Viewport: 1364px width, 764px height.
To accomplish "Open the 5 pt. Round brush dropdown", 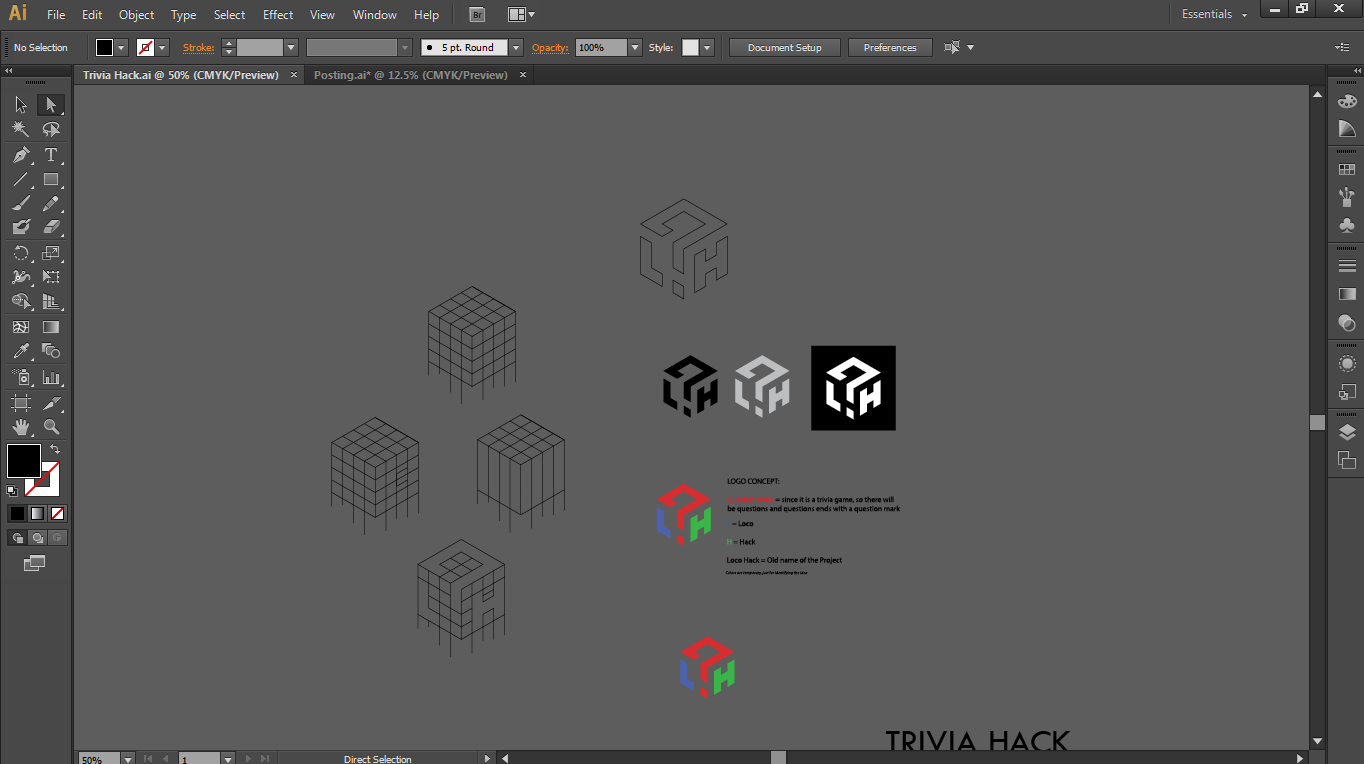I will click(516, 47).
